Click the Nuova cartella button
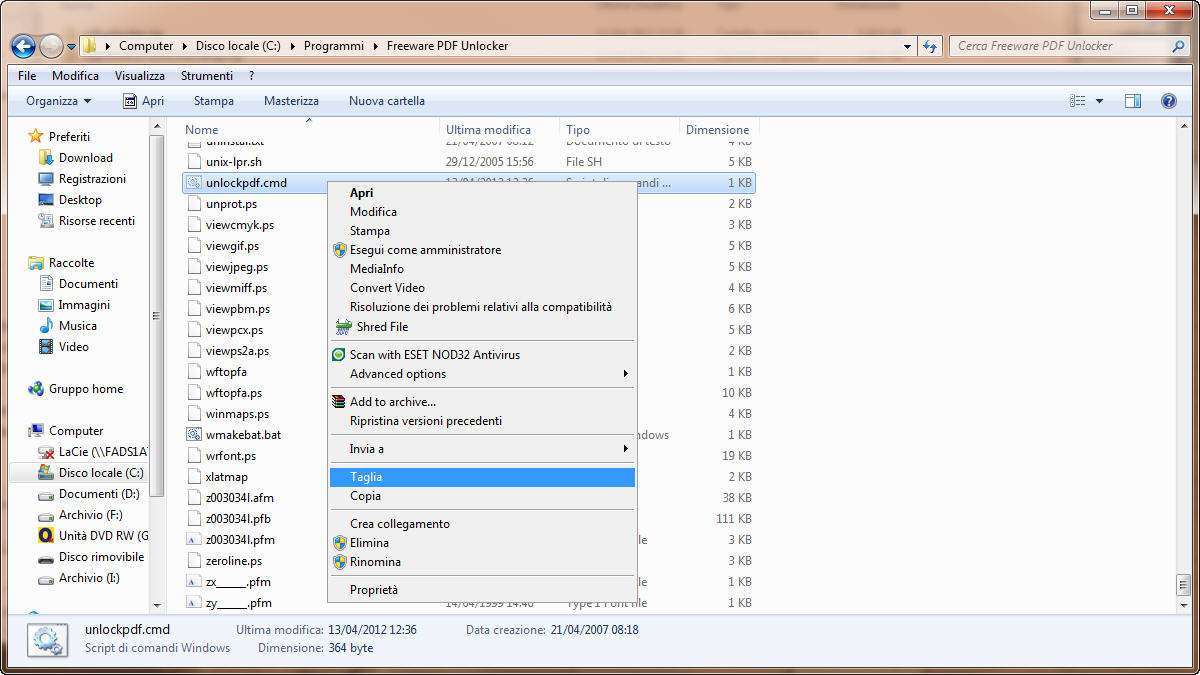 tap(386, 101)
